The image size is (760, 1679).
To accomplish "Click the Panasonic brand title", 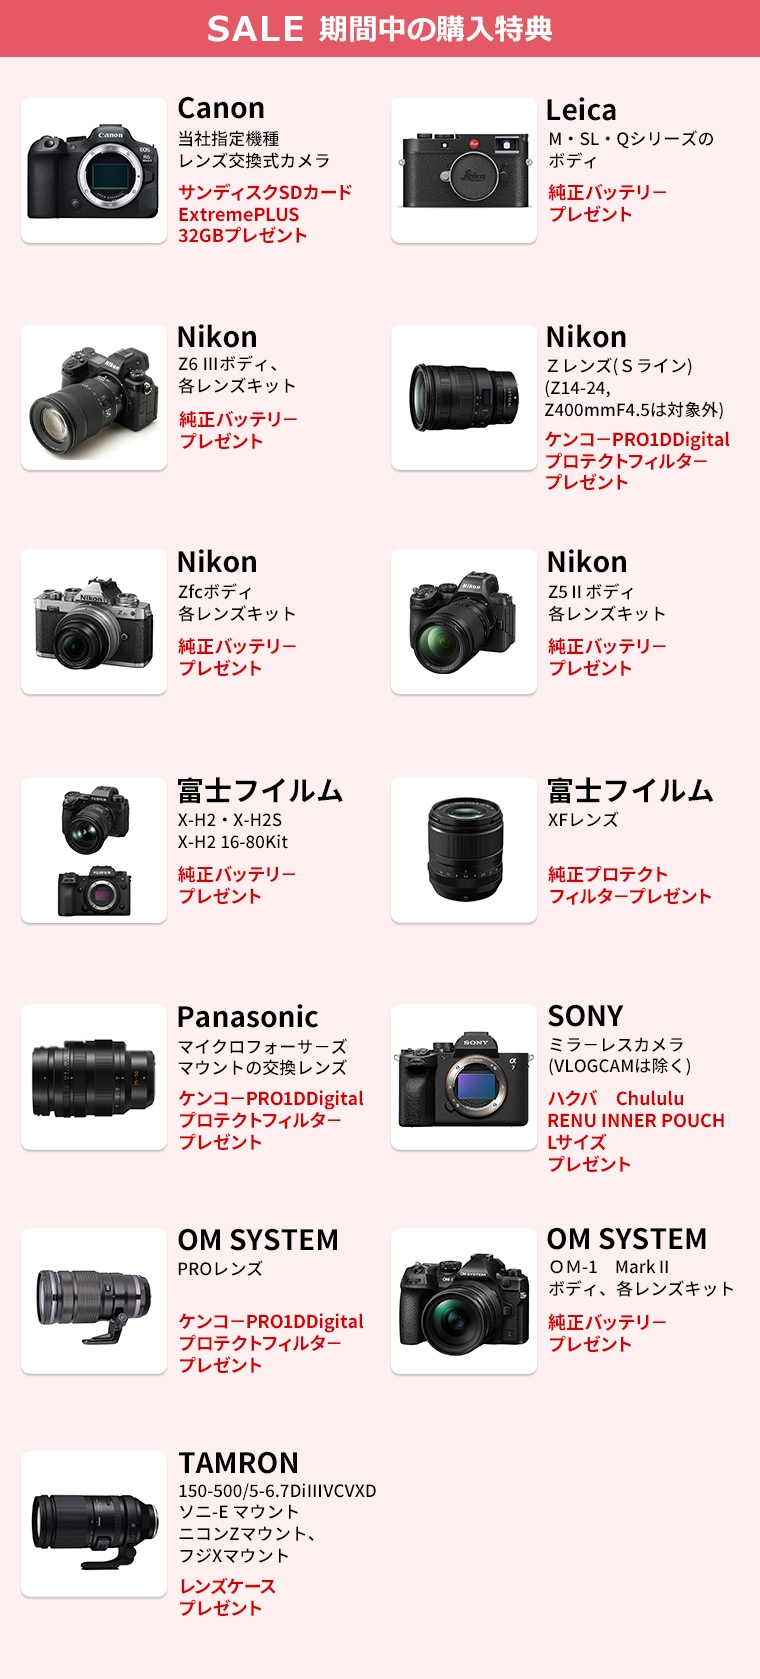I will [248, 1017].
